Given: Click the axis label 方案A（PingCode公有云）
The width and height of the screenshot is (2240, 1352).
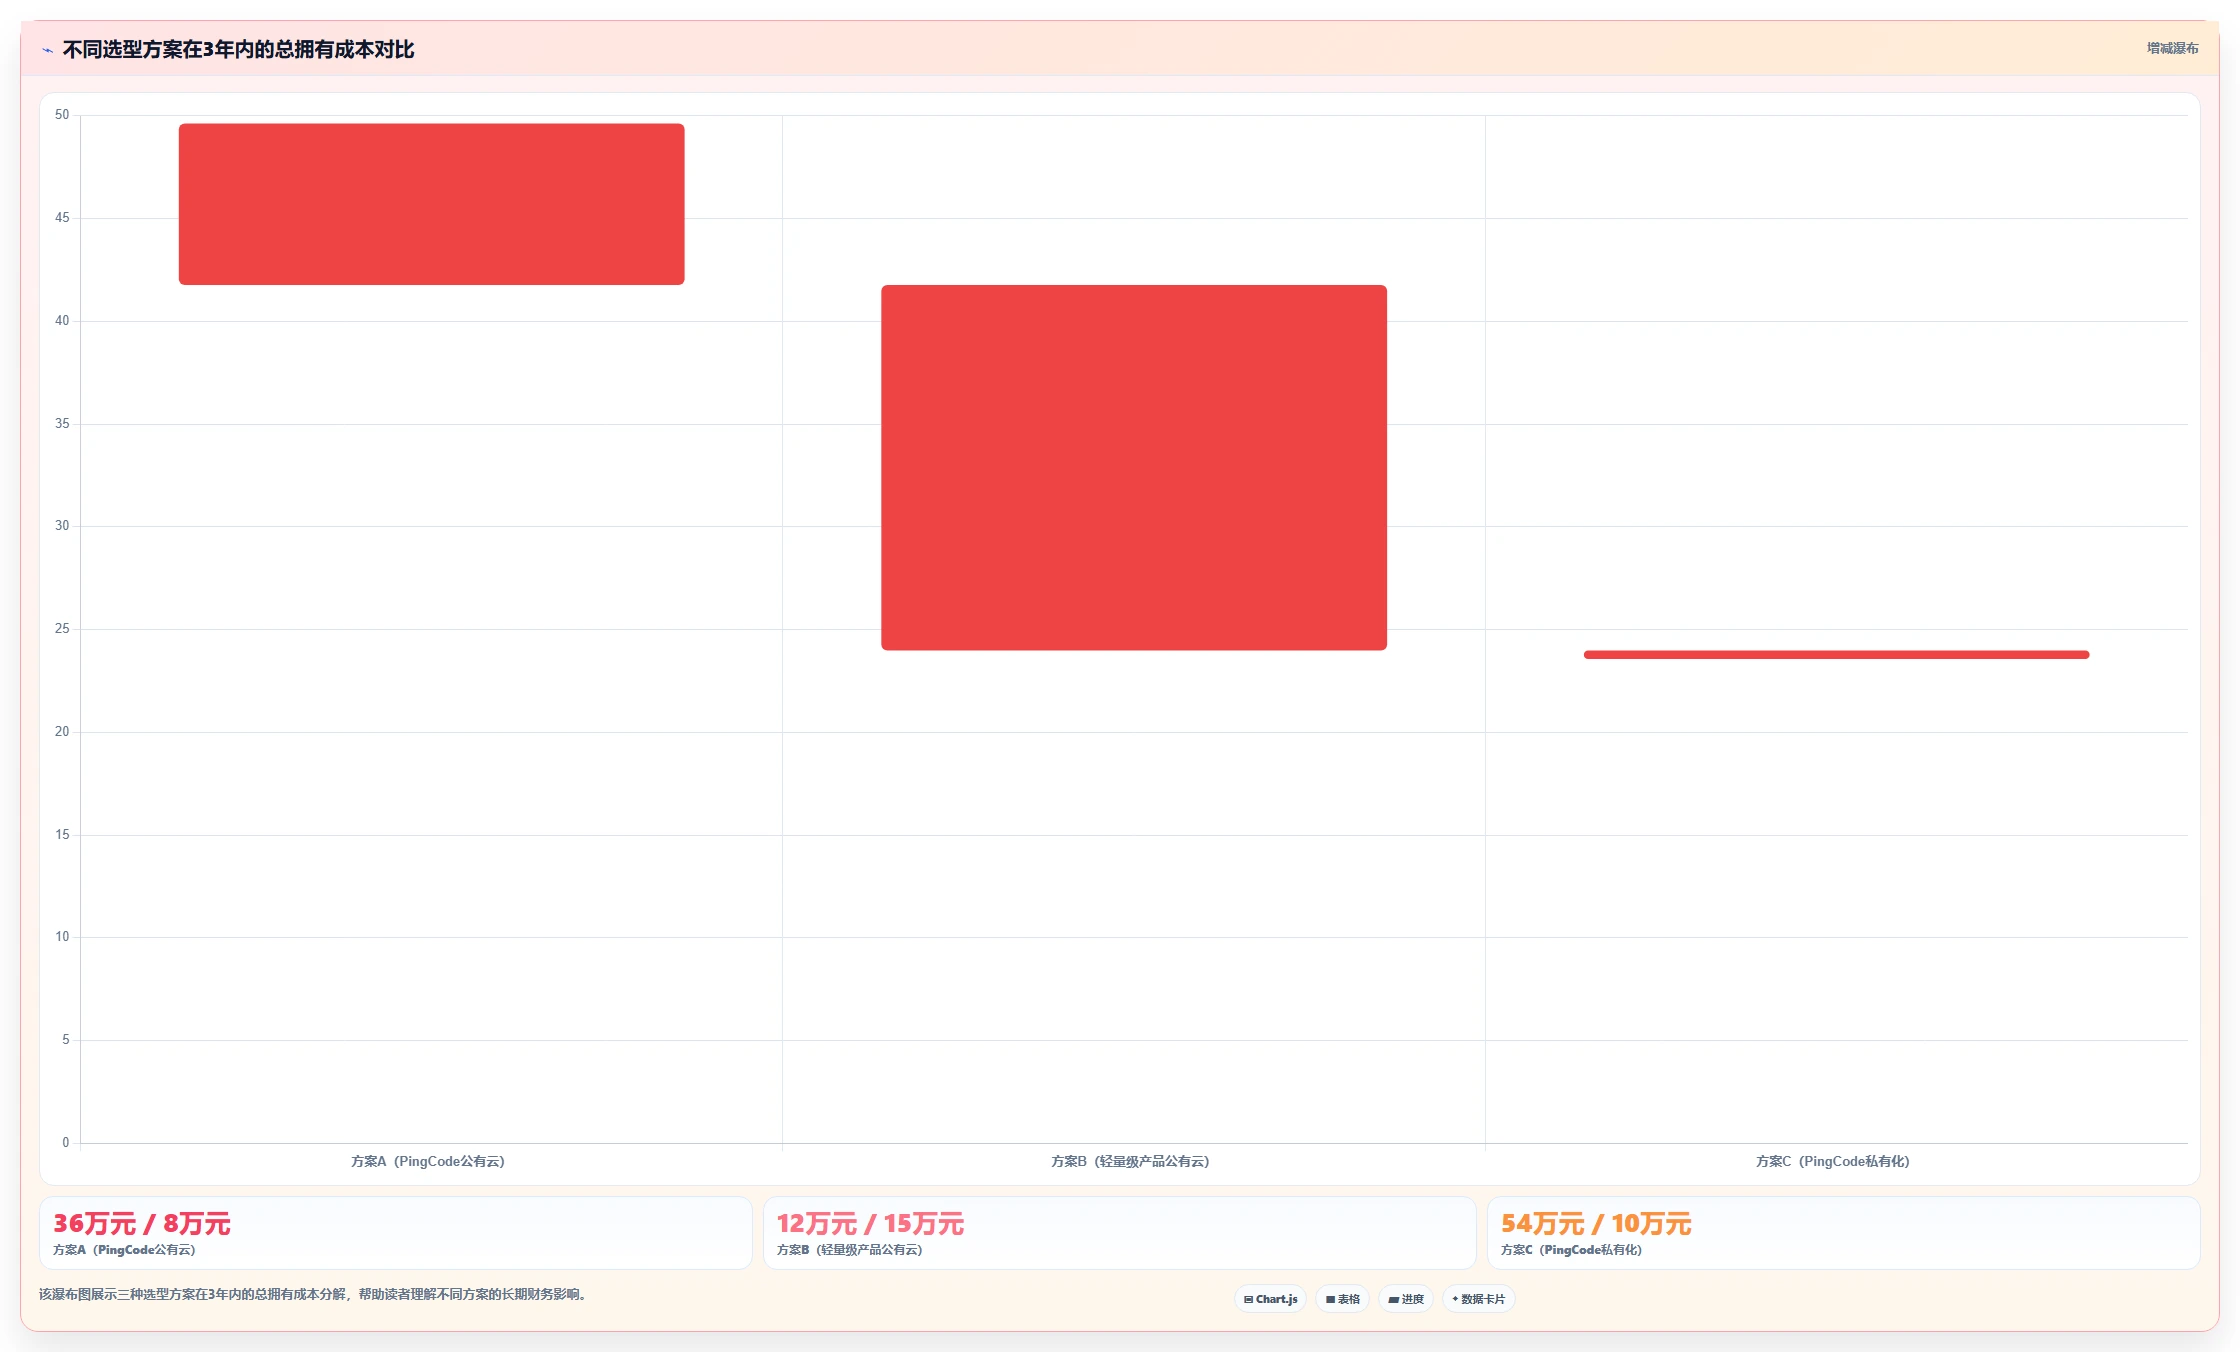Looking at the screenshot, I should pyautogui.click(x=428, y=1161).
